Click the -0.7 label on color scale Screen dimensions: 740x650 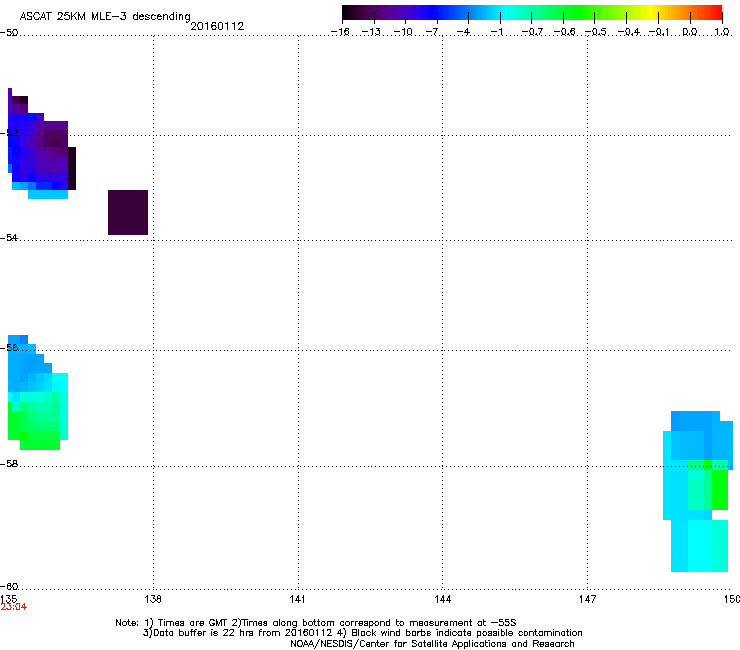pos(532,32)
